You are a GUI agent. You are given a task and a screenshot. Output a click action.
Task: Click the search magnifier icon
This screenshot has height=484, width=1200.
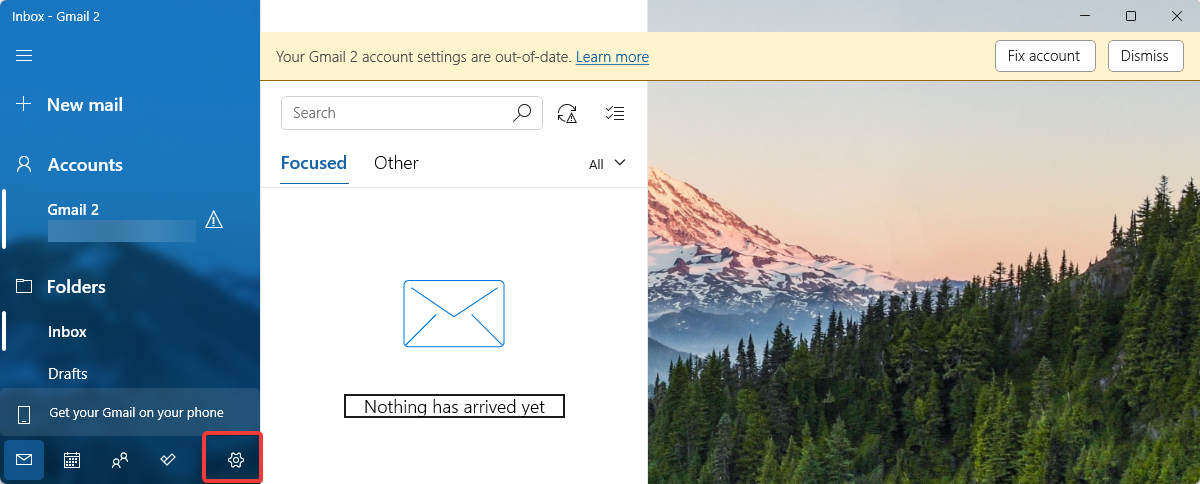click(522, 113)
